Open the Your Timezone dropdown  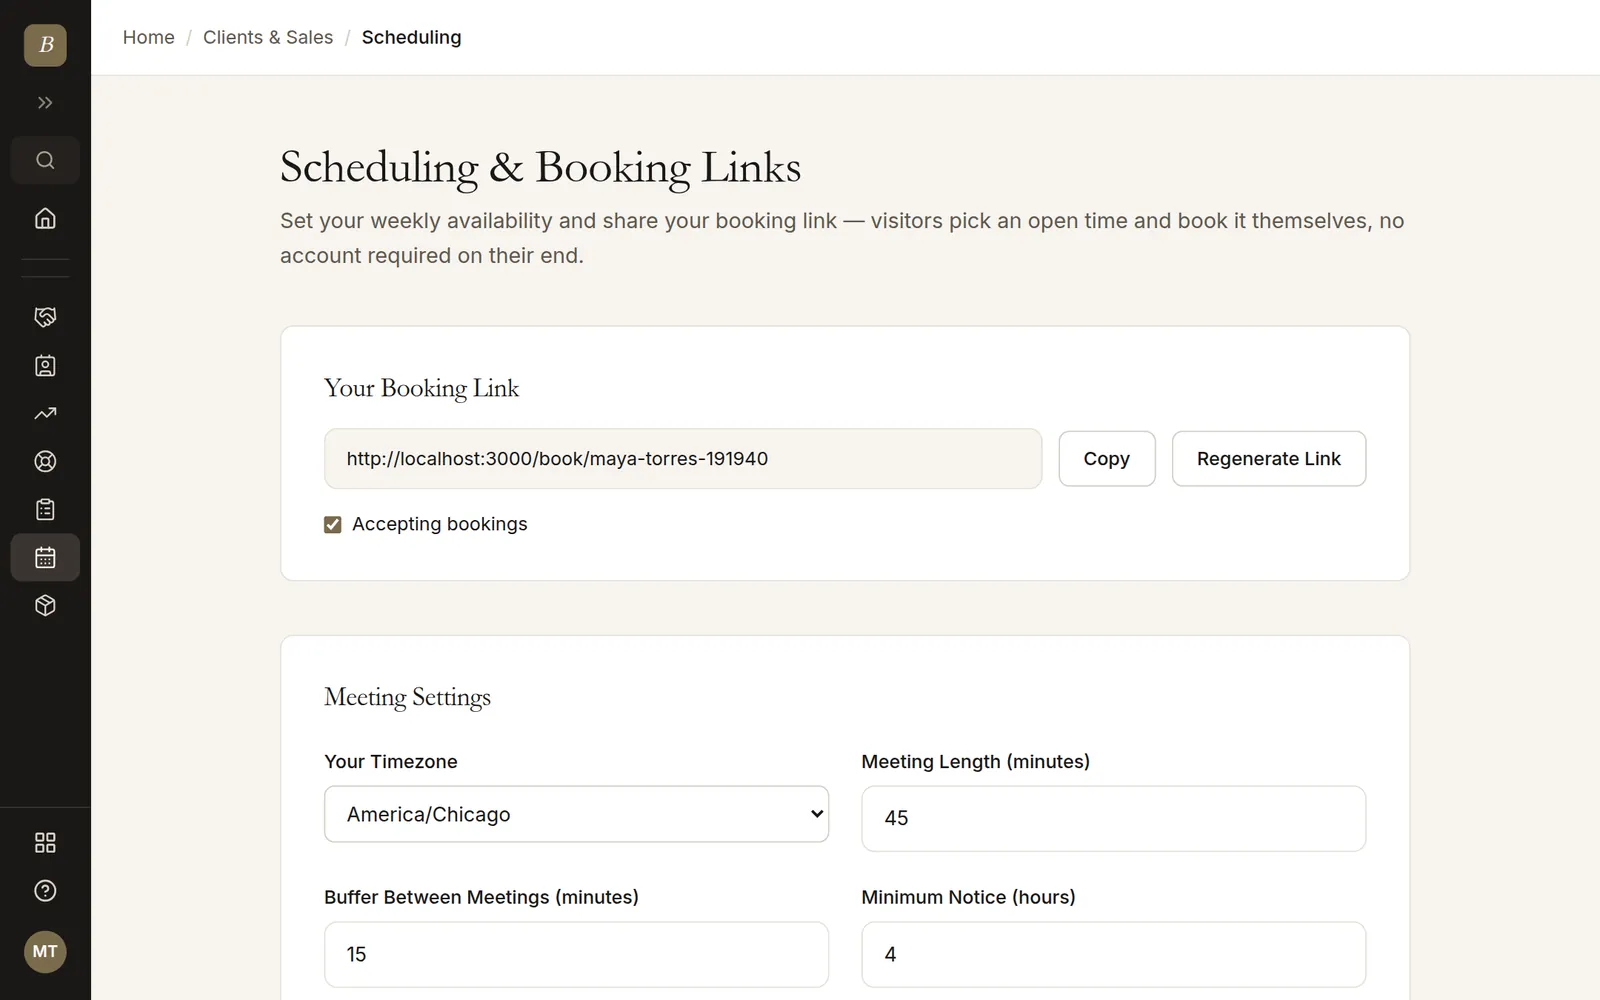(x=576, y=814)
